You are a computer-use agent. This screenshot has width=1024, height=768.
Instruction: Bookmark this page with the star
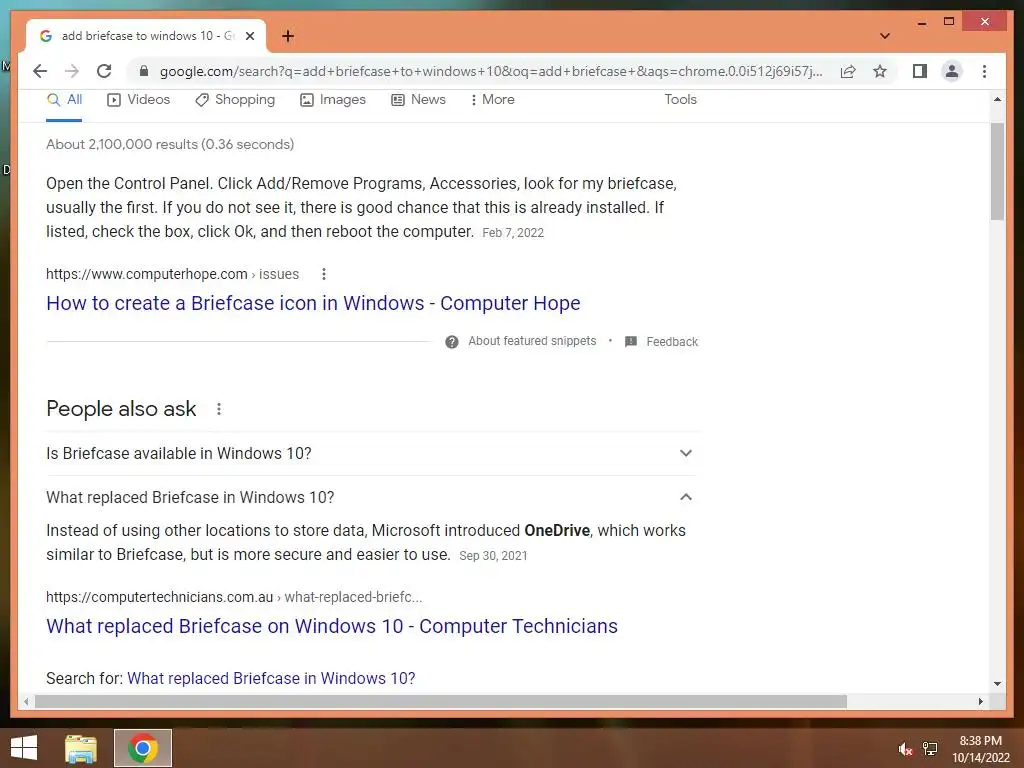tap(880, 71)
